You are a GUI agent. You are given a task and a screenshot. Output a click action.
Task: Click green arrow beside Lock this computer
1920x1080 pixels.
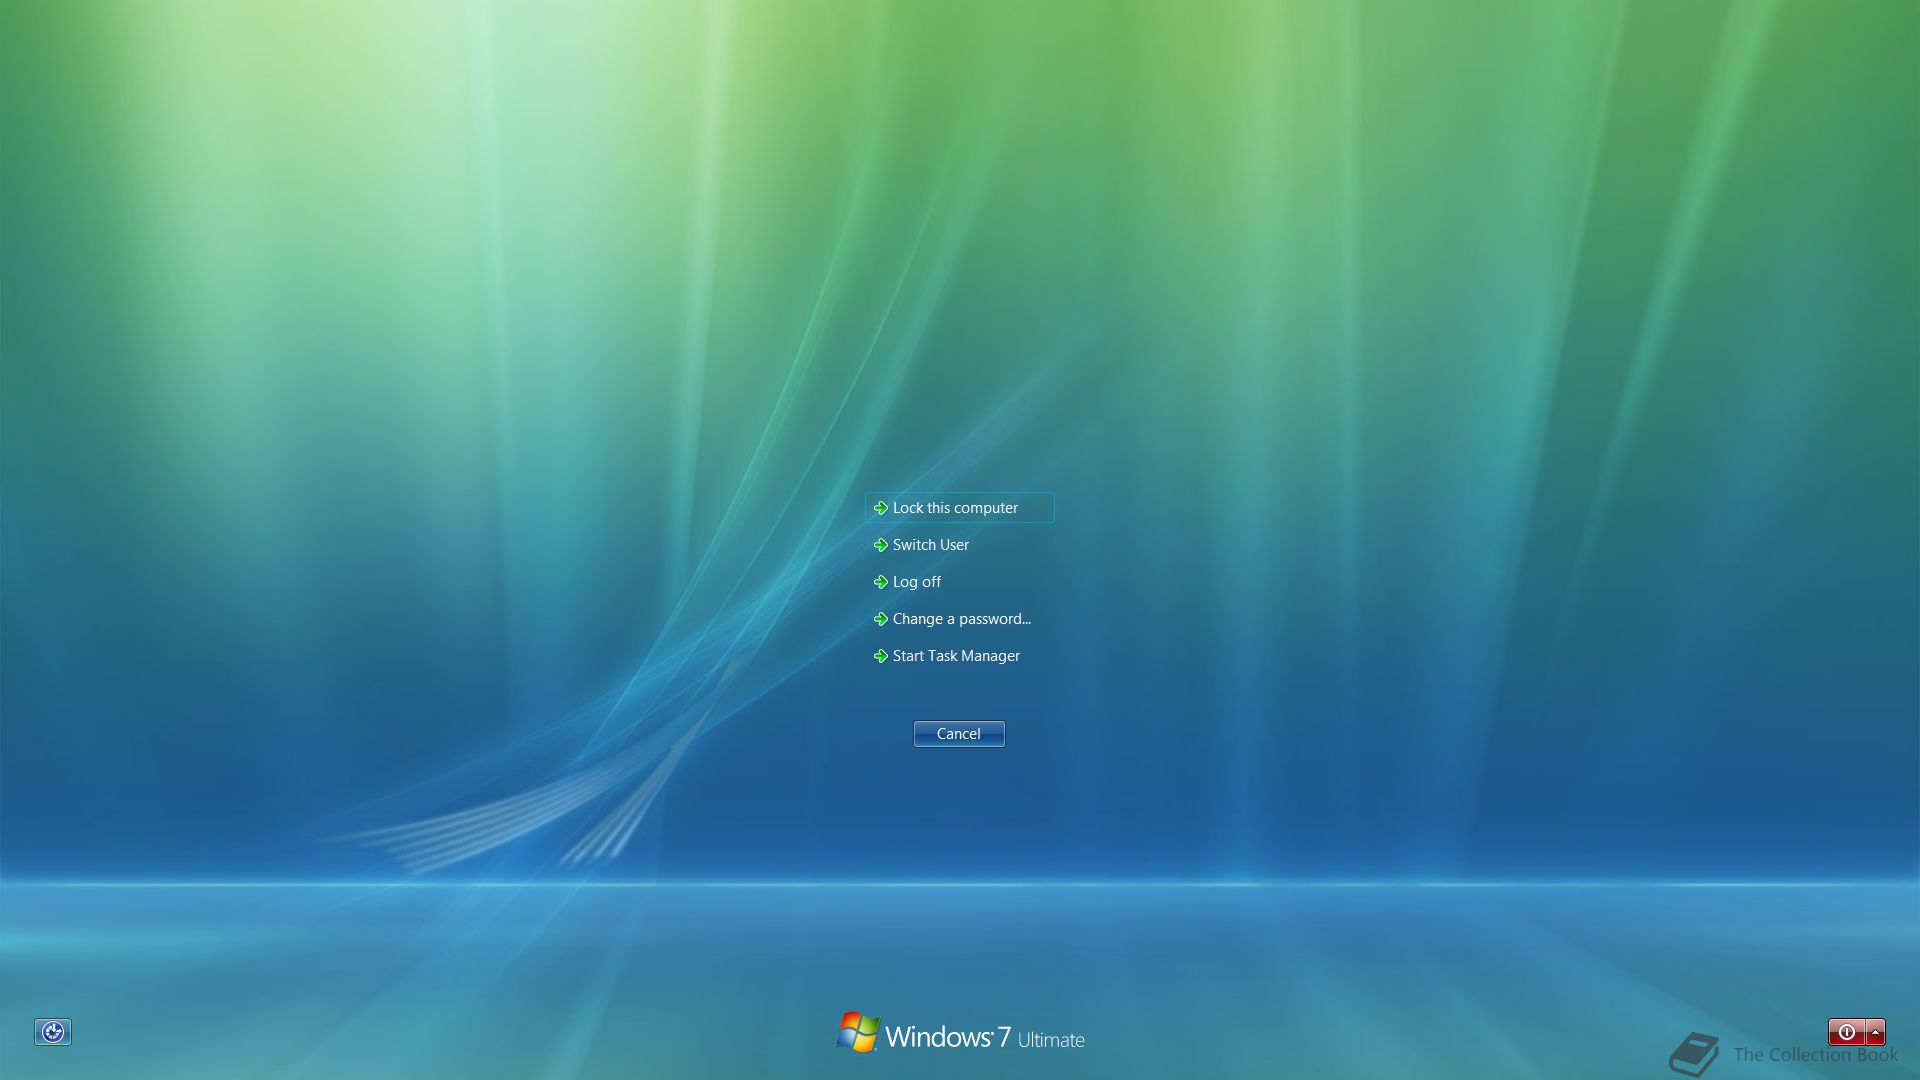point(881,508)
